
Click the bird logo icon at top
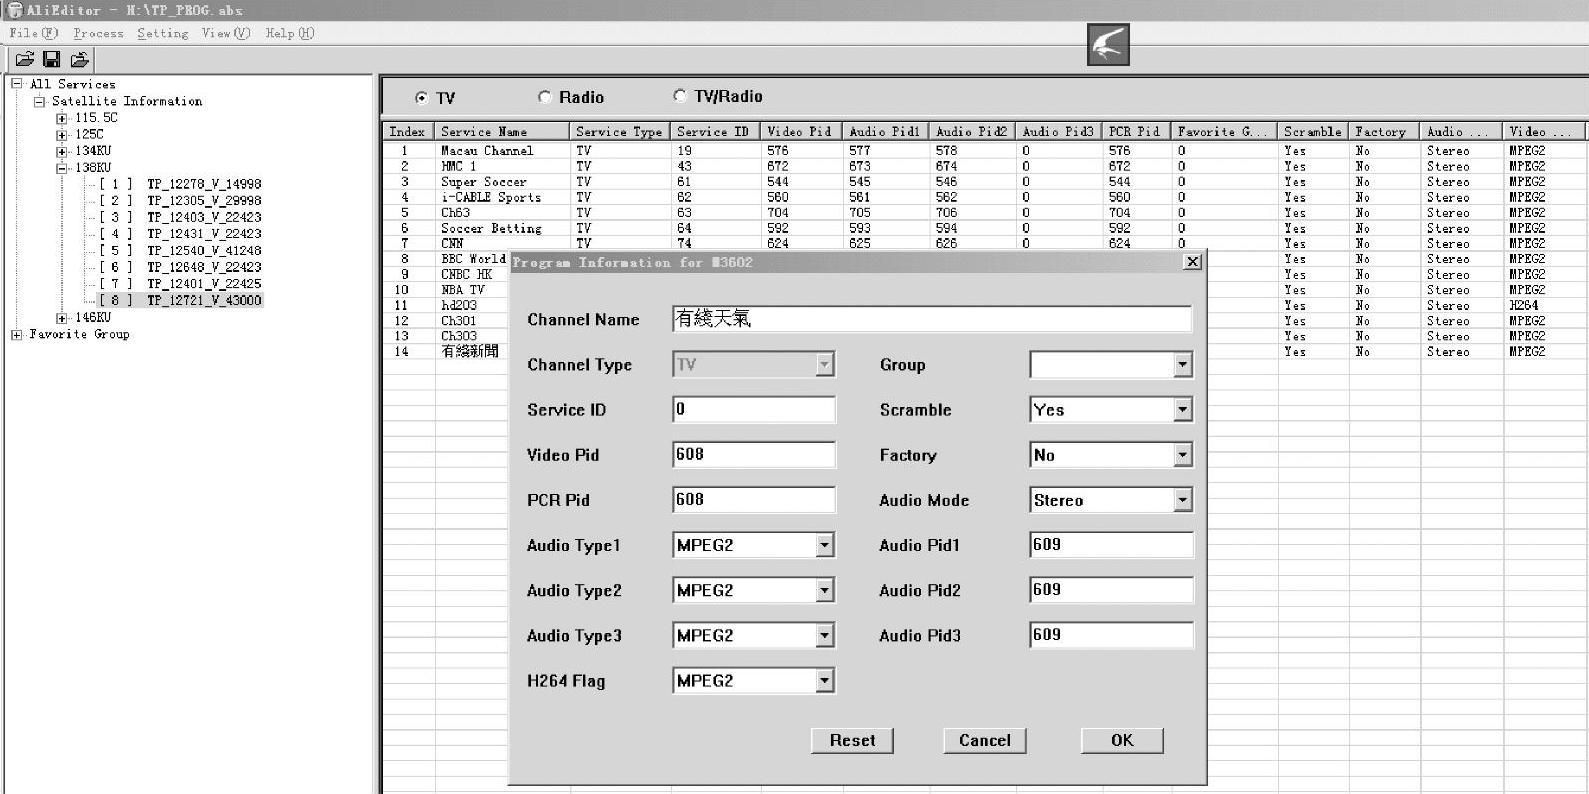point(1108,45)
